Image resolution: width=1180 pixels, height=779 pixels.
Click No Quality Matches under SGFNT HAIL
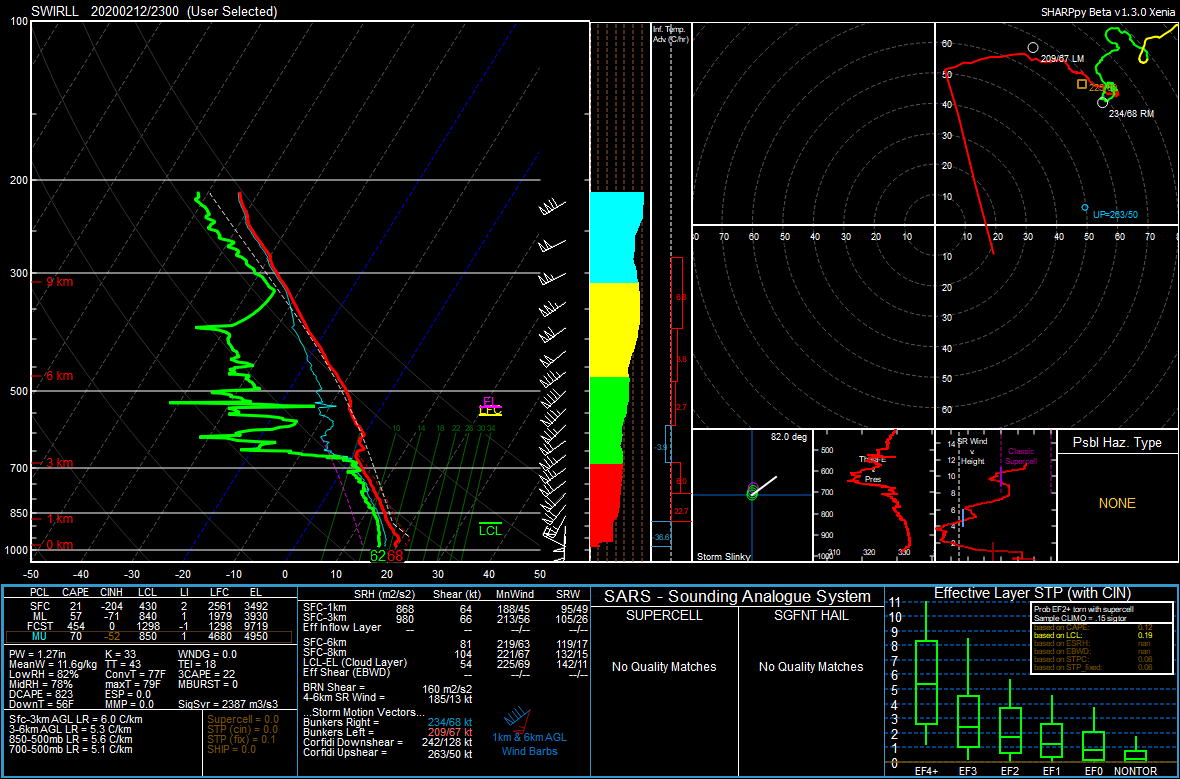811,667
